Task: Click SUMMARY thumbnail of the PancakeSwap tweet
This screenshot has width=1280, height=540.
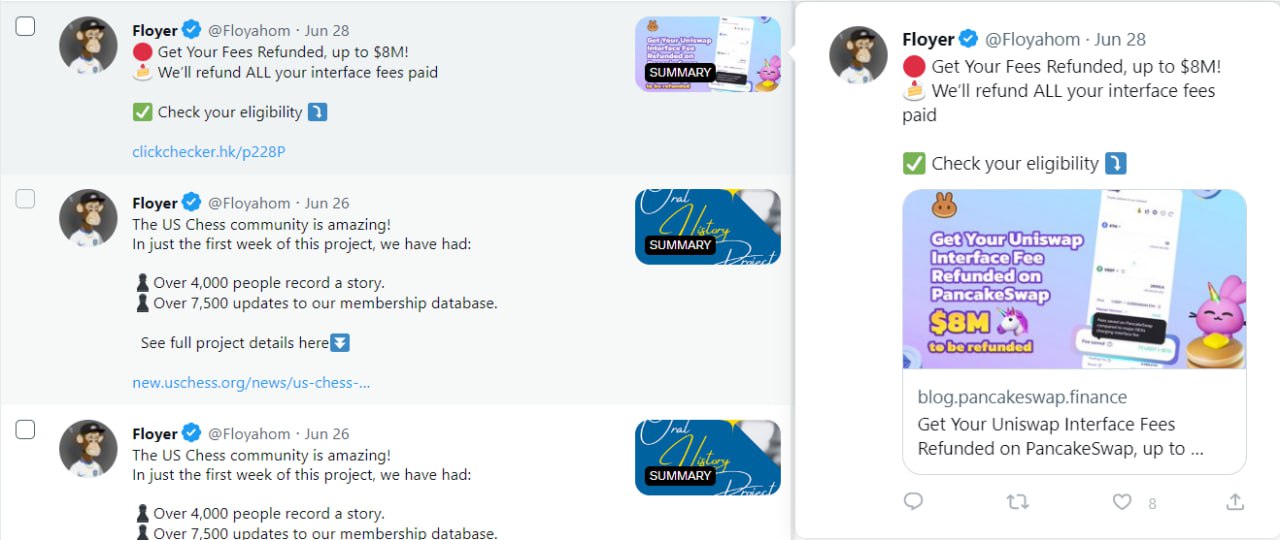Action: click(x=708, y=54)
